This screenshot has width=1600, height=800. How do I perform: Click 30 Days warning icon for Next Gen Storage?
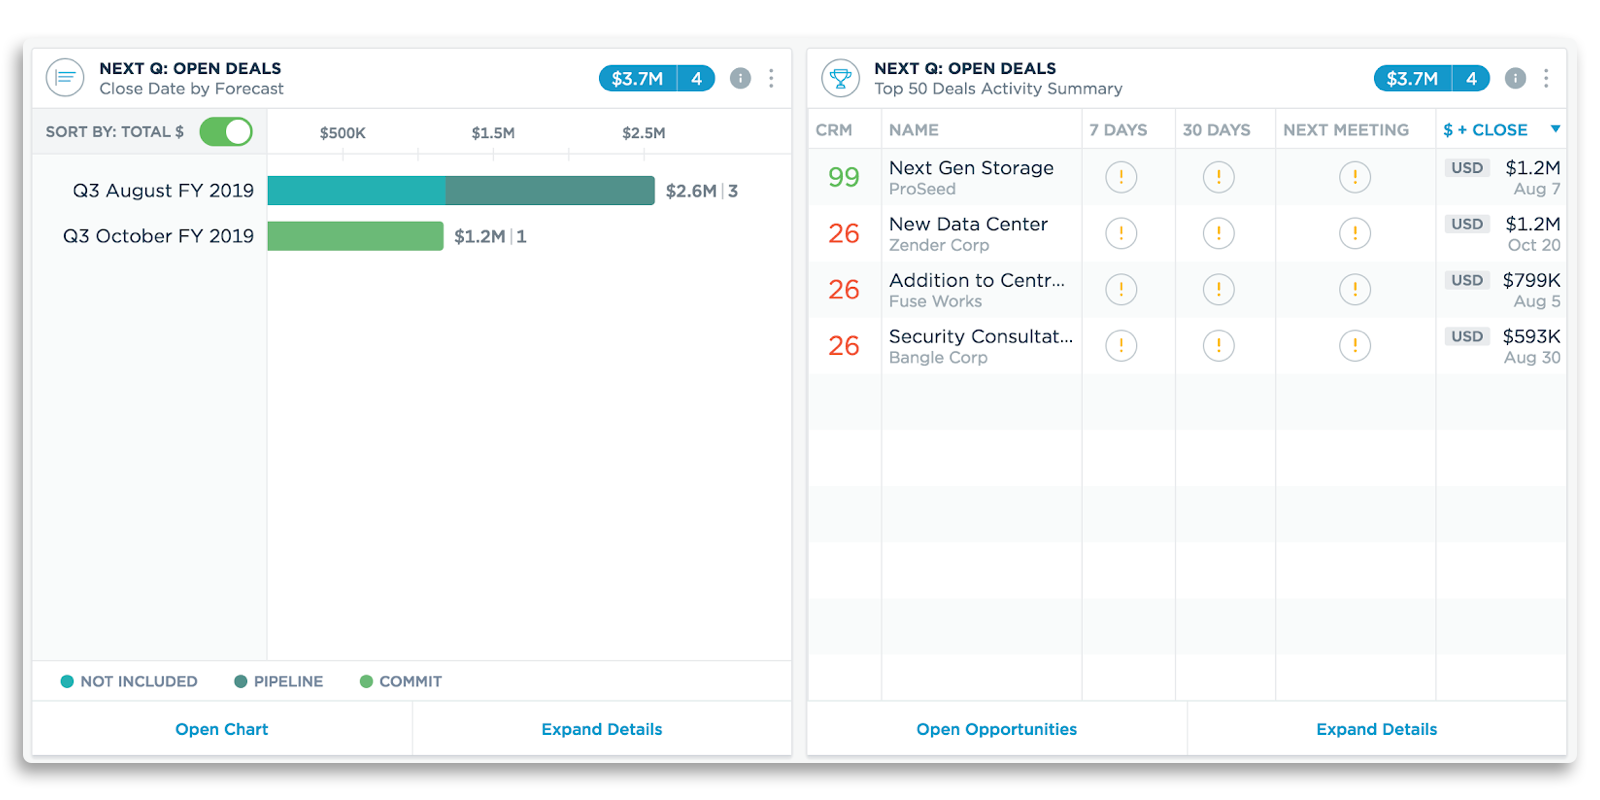click(1218, 177)
